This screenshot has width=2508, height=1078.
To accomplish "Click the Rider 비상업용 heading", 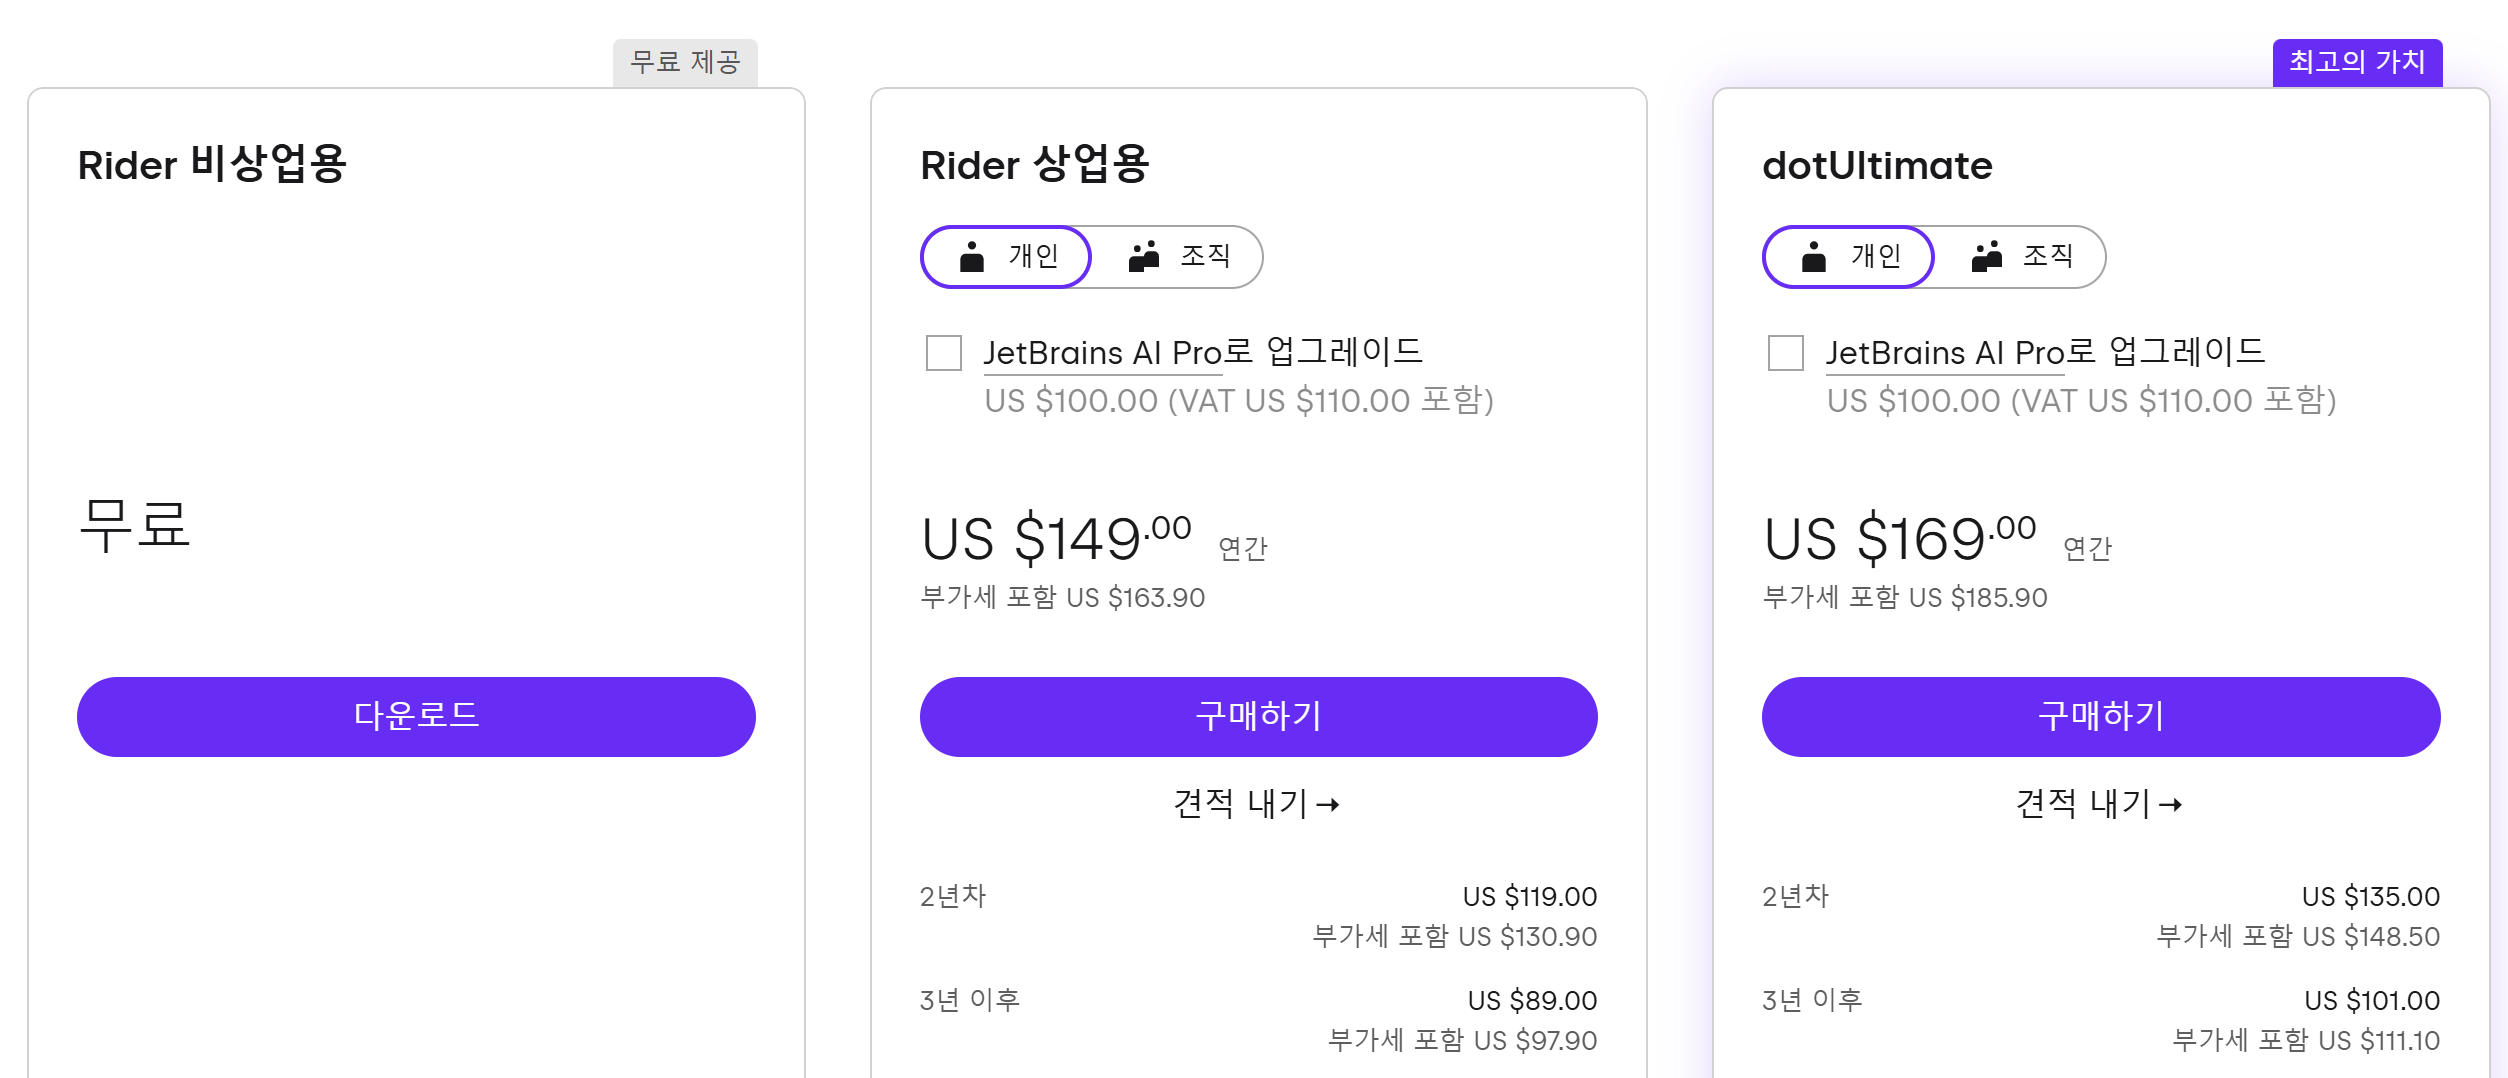I will (212, 165).
